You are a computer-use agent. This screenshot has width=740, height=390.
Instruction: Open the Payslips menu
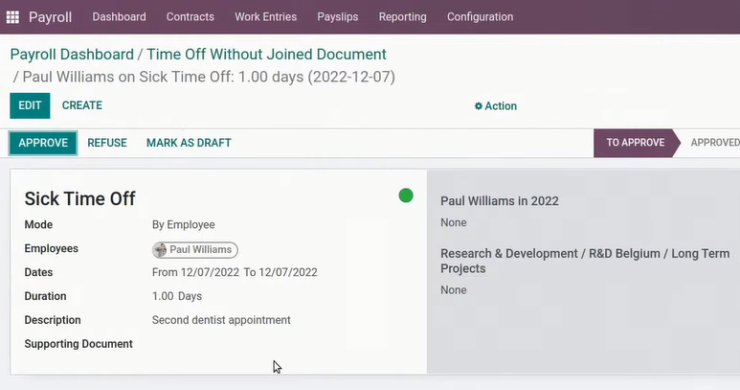point(337,17)
